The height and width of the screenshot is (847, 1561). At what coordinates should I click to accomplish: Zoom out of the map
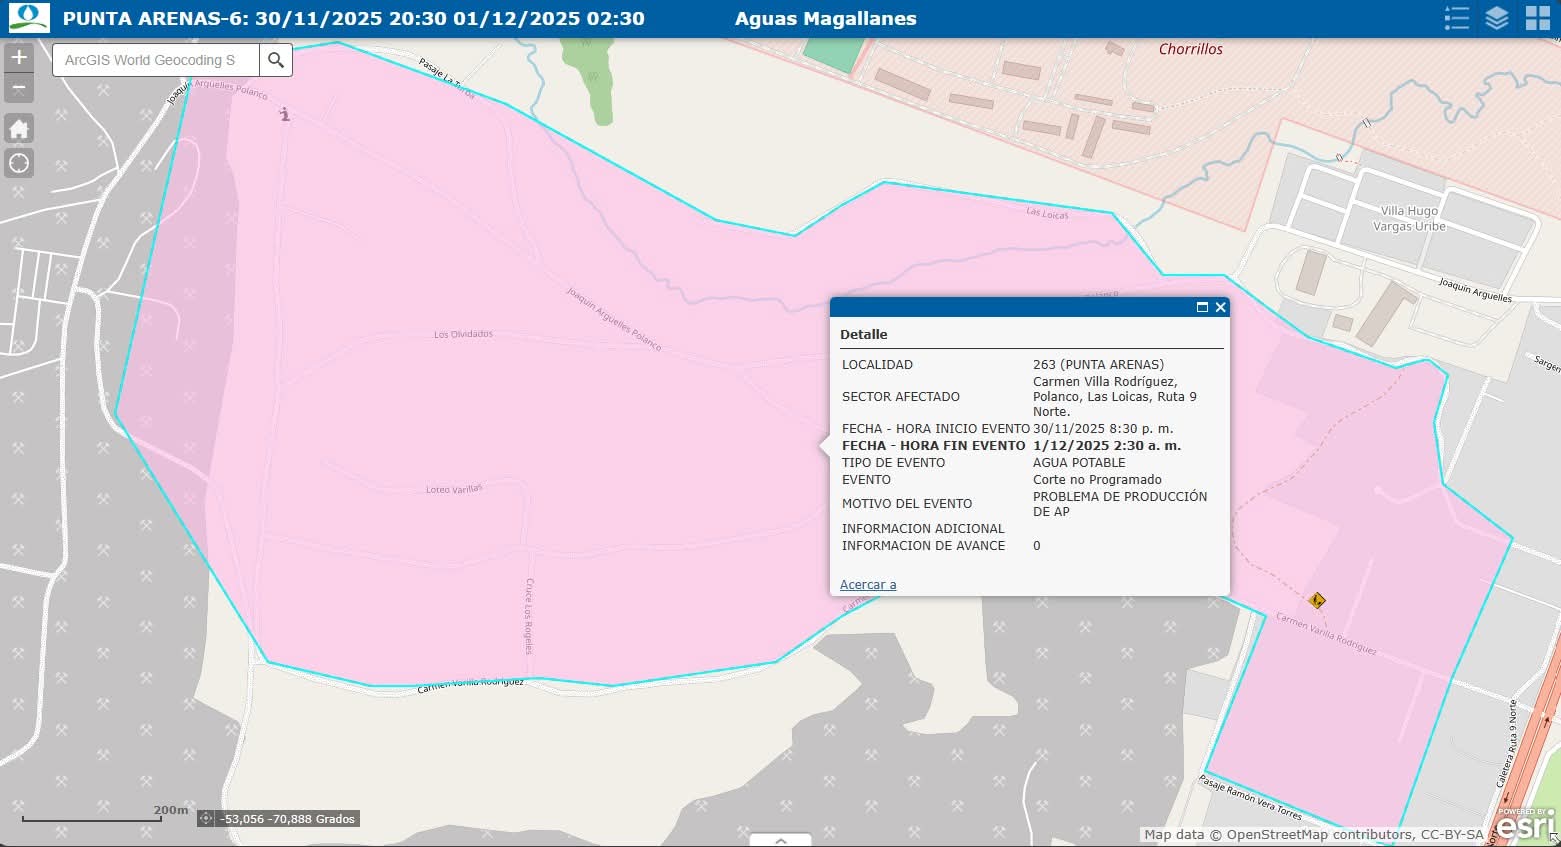coord(19,88)
